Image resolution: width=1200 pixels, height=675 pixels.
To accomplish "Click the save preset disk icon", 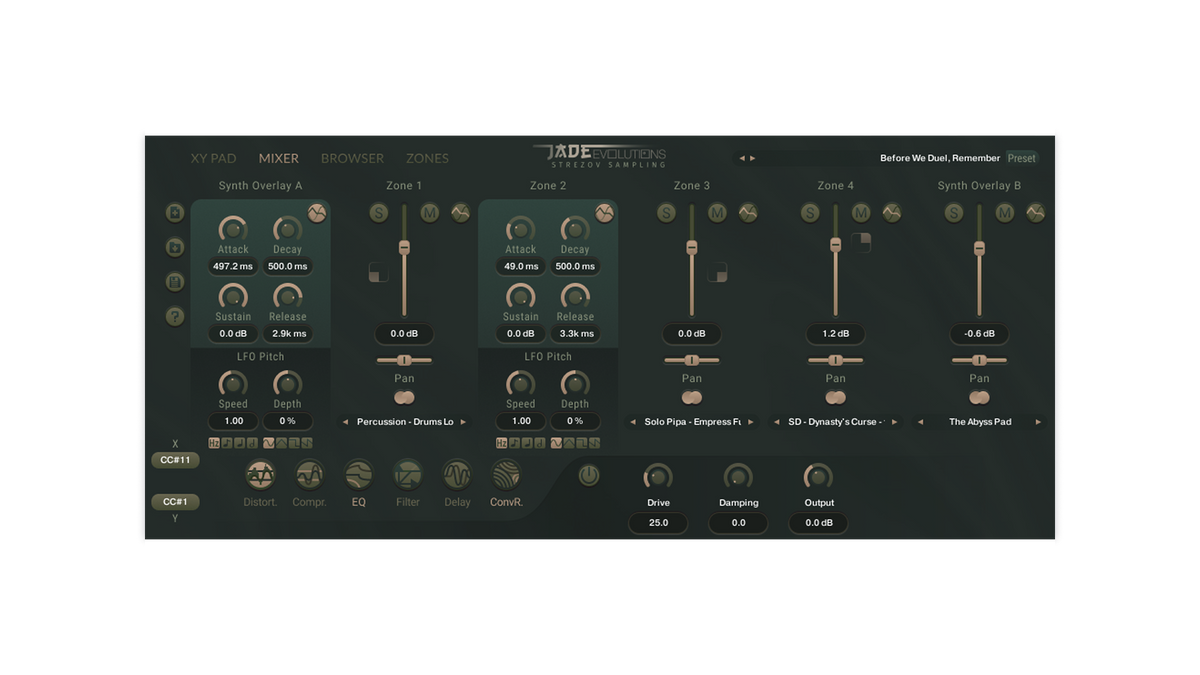I will click(x=175, y=282).
